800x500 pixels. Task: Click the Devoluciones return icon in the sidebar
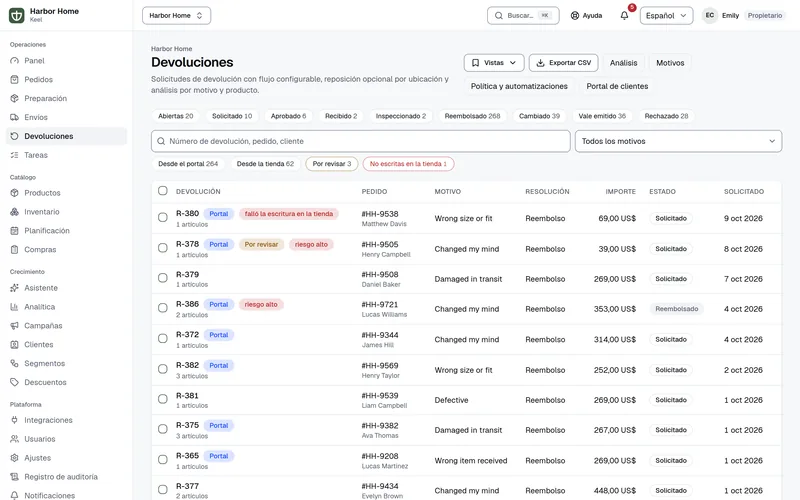click(x=14, y=136)
